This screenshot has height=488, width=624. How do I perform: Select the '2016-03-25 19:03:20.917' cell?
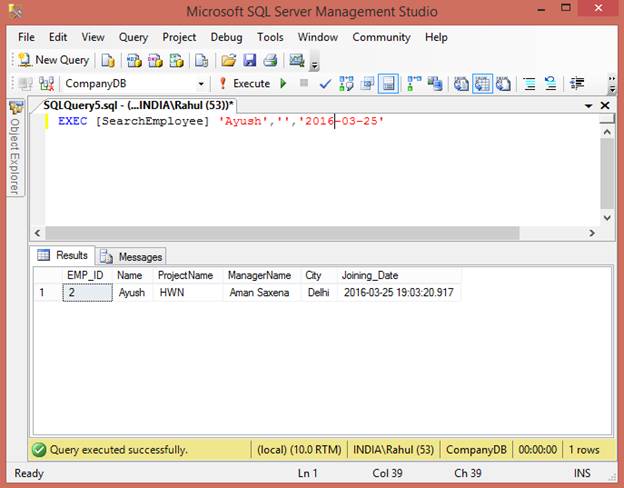click(399, 293)
